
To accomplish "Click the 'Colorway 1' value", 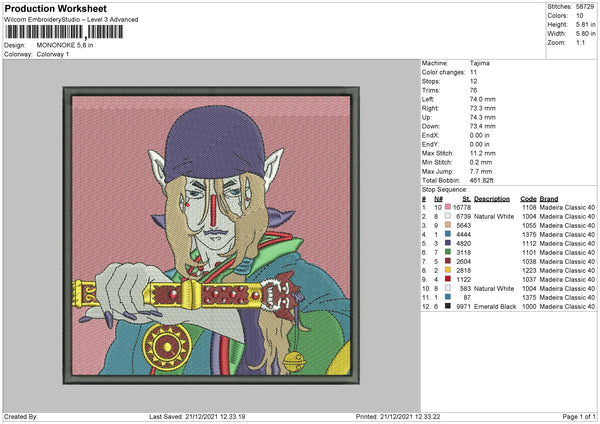I will tap(53, 54).
